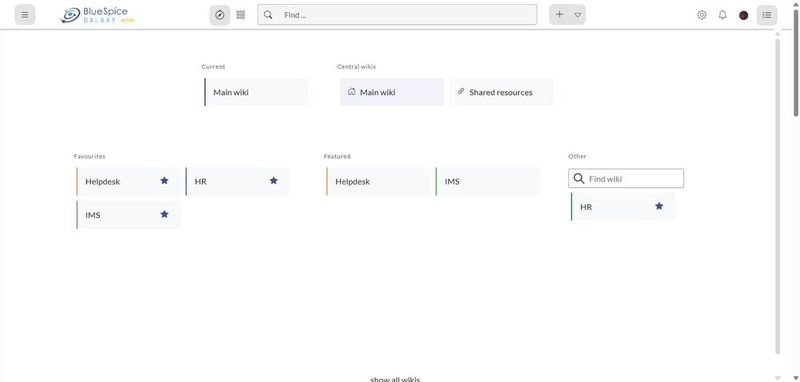Open IMS wiki in Favourites
This screenshot has width=800, height=382.
(x=128, y=215)
